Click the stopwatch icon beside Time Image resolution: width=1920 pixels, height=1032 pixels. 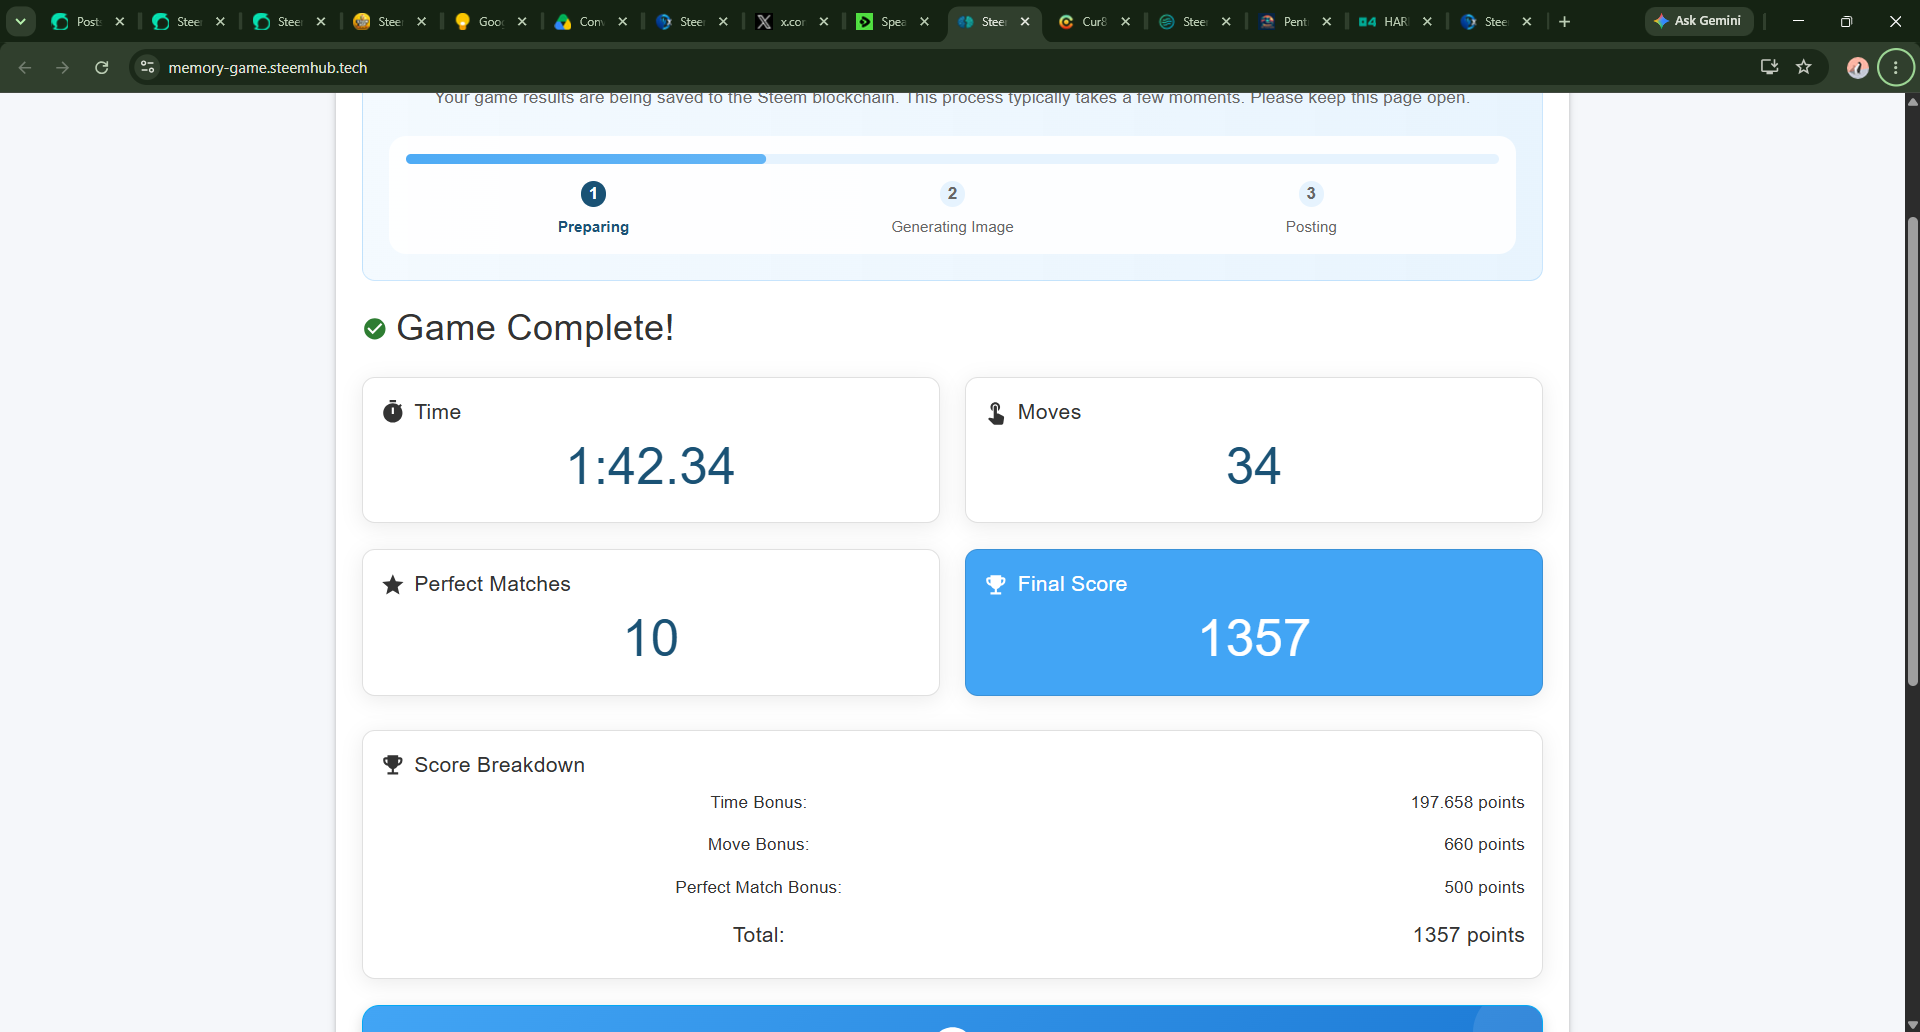click(x=393, y=412)
